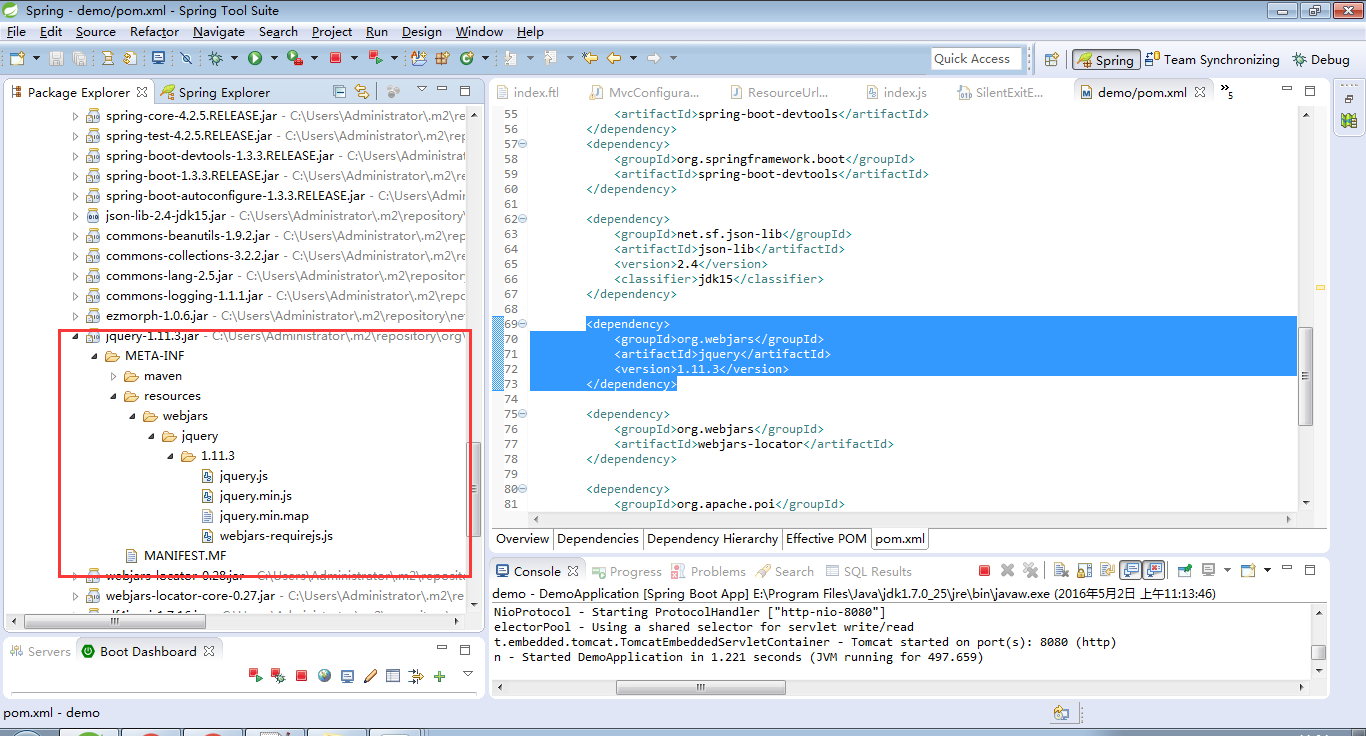Switch to the Spring perspective button
This screenshot has width=1366, height=736.
tap(1105, 60)
